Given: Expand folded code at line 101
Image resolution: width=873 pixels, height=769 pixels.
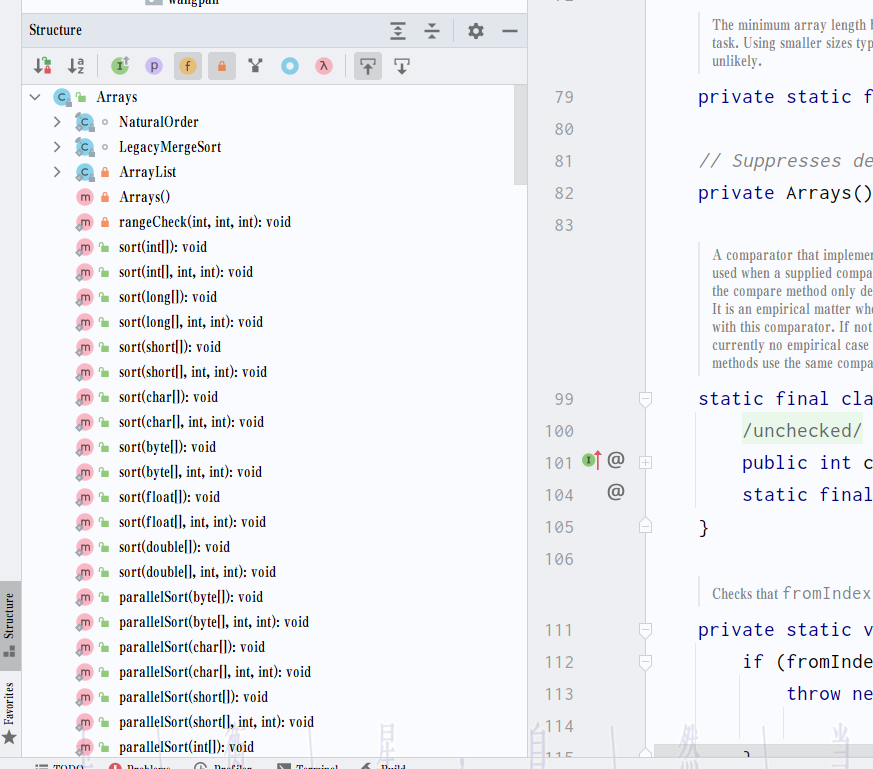Looking at the screenshot, I should point(645,463).
